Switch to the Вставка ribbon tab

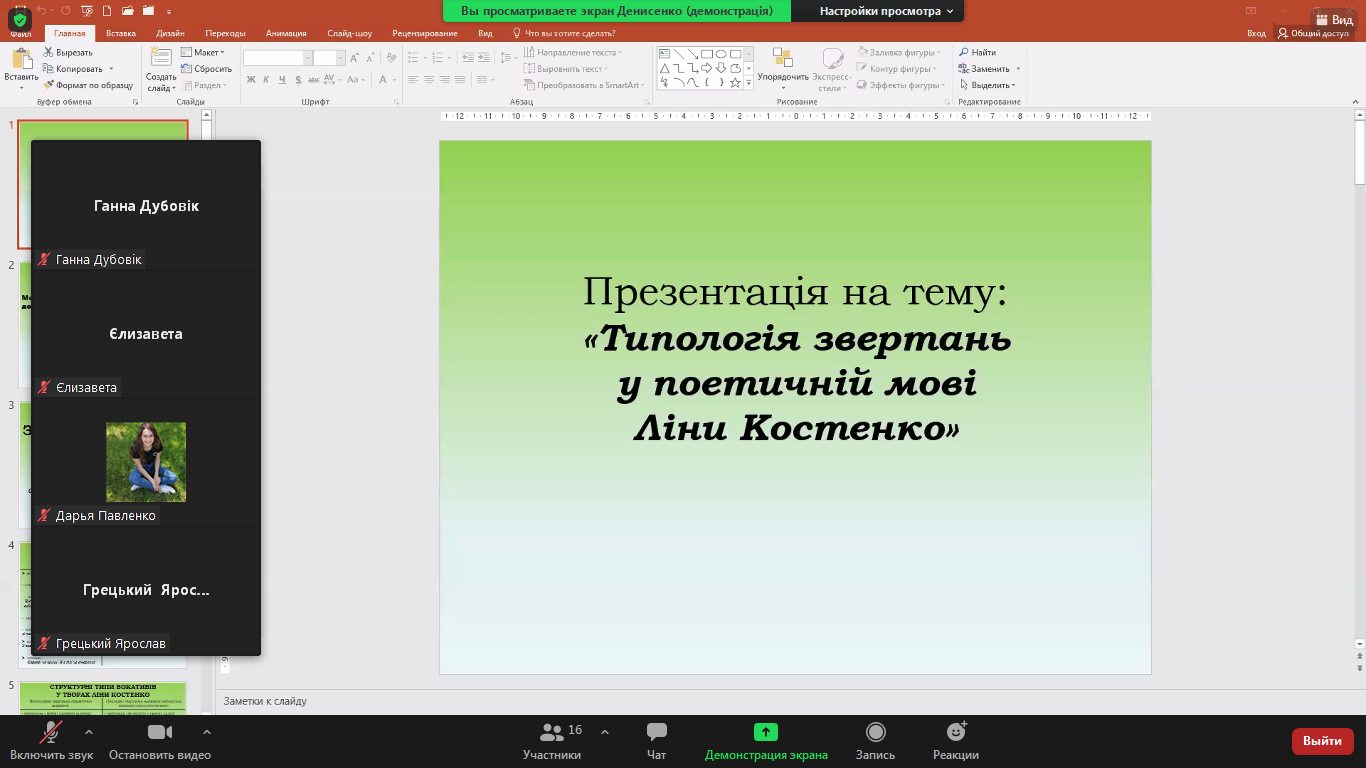(121, 33)
